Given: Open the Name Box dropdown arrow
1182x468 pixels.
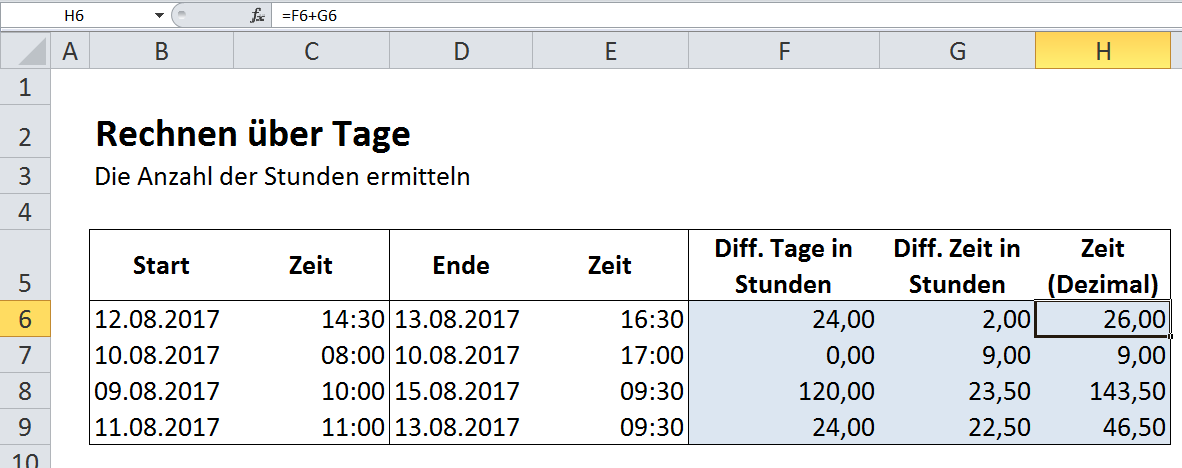Looking at the screenshot, I should 158,15.
